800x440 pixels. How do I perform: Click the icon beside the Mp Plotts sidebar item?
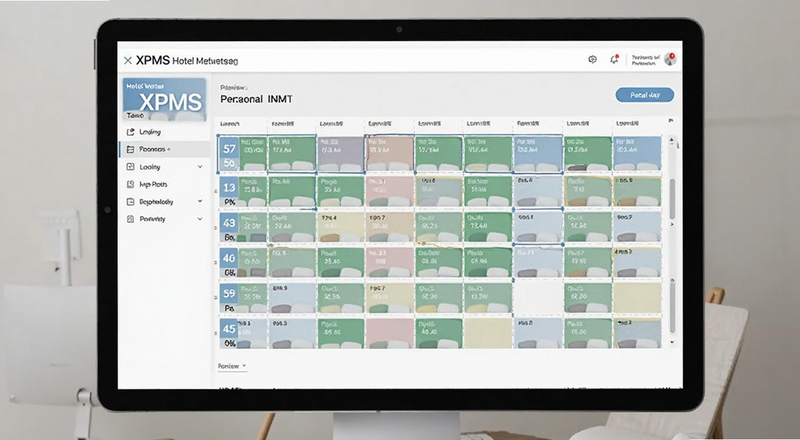pos(130,184)
